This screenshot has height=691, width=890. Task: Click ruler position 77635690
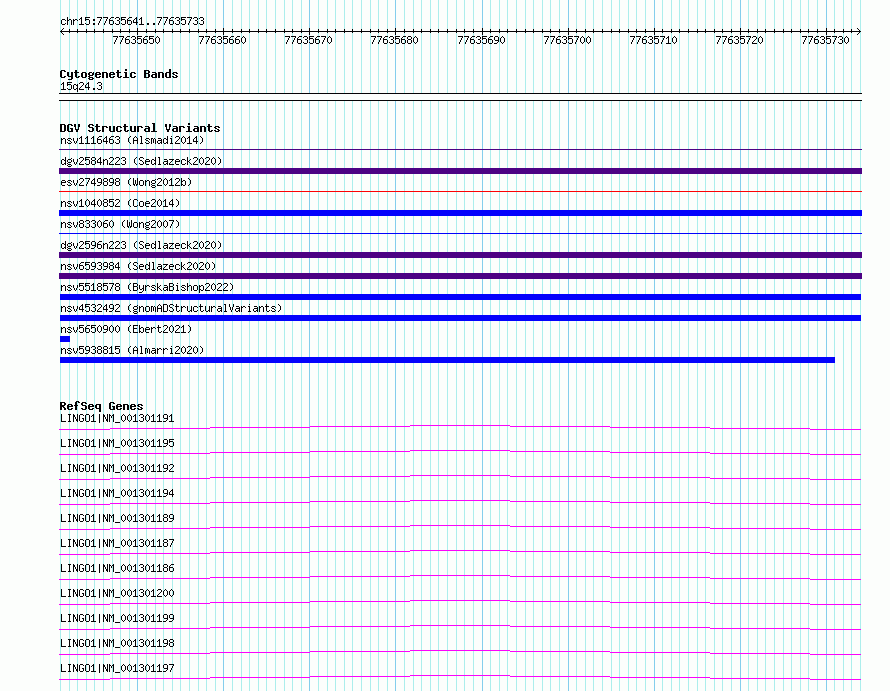tap(481, 40)
